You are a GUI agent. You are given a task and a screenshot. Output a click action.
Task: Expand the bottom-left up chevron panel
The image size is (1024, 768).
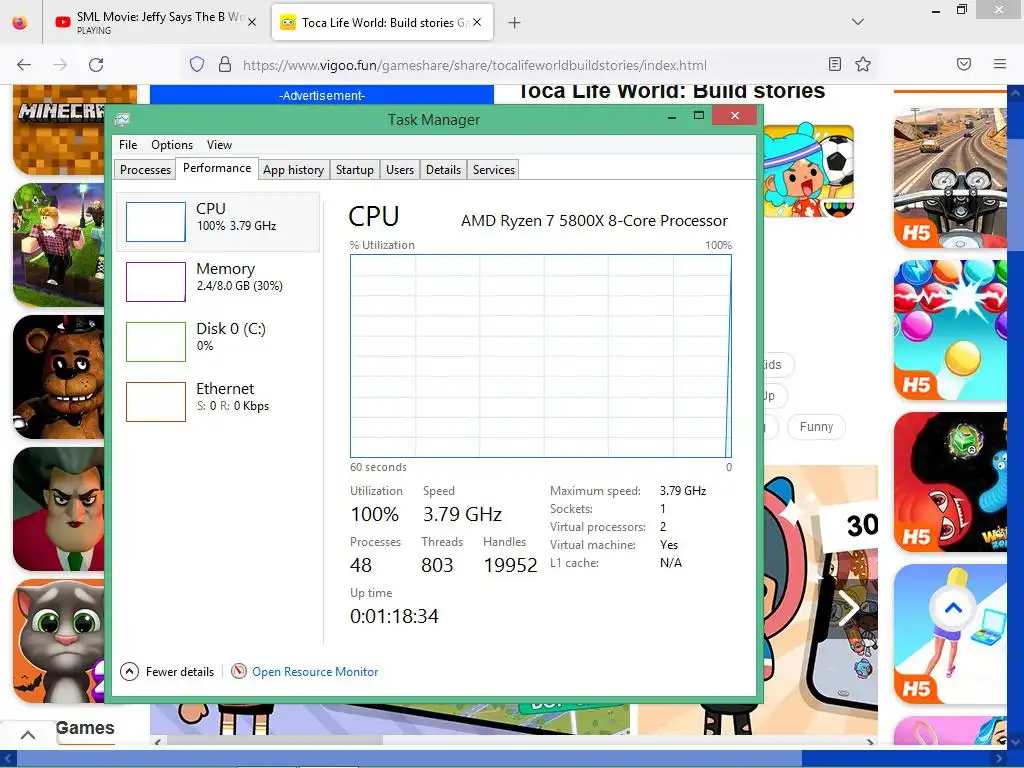27,735
